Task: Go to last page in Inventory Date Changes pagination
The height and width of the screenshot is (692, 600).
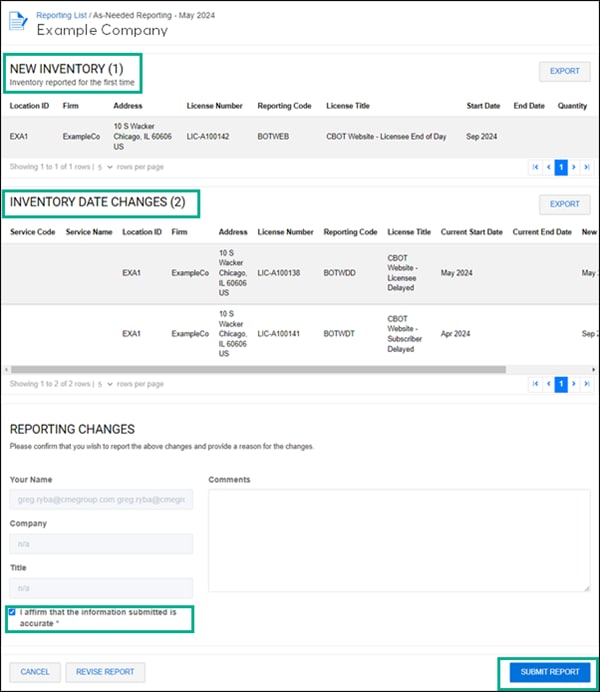Action: (x=587, y=384)
